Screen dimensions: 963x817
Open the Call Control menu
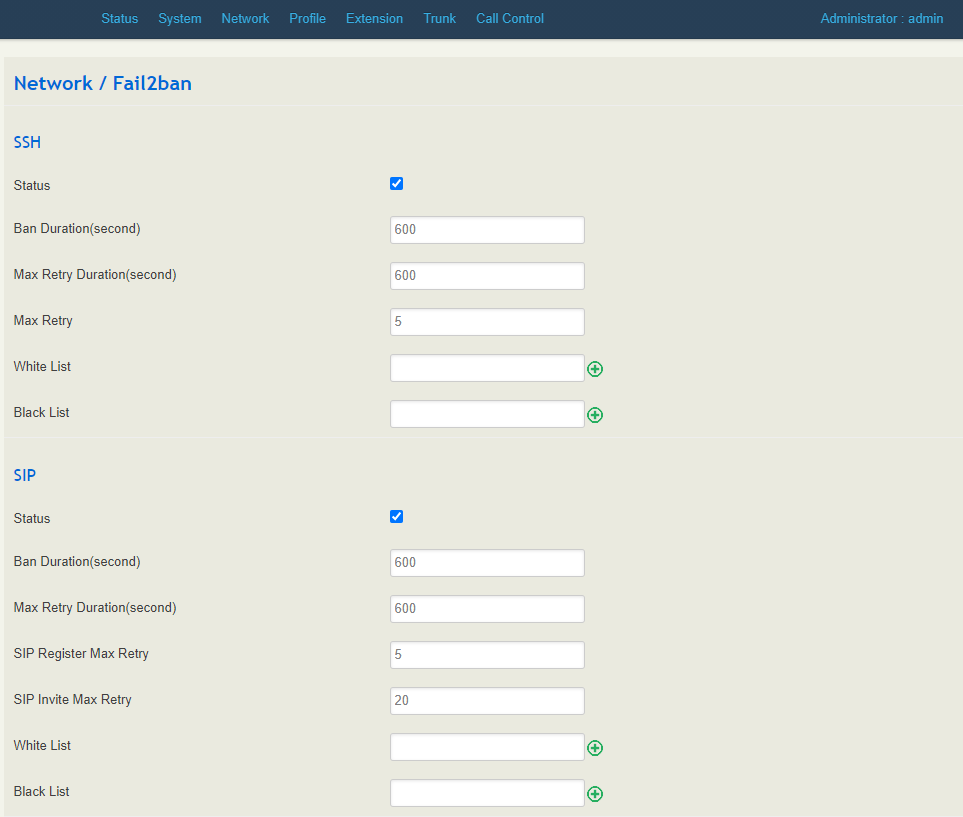(x=510, y=19)
